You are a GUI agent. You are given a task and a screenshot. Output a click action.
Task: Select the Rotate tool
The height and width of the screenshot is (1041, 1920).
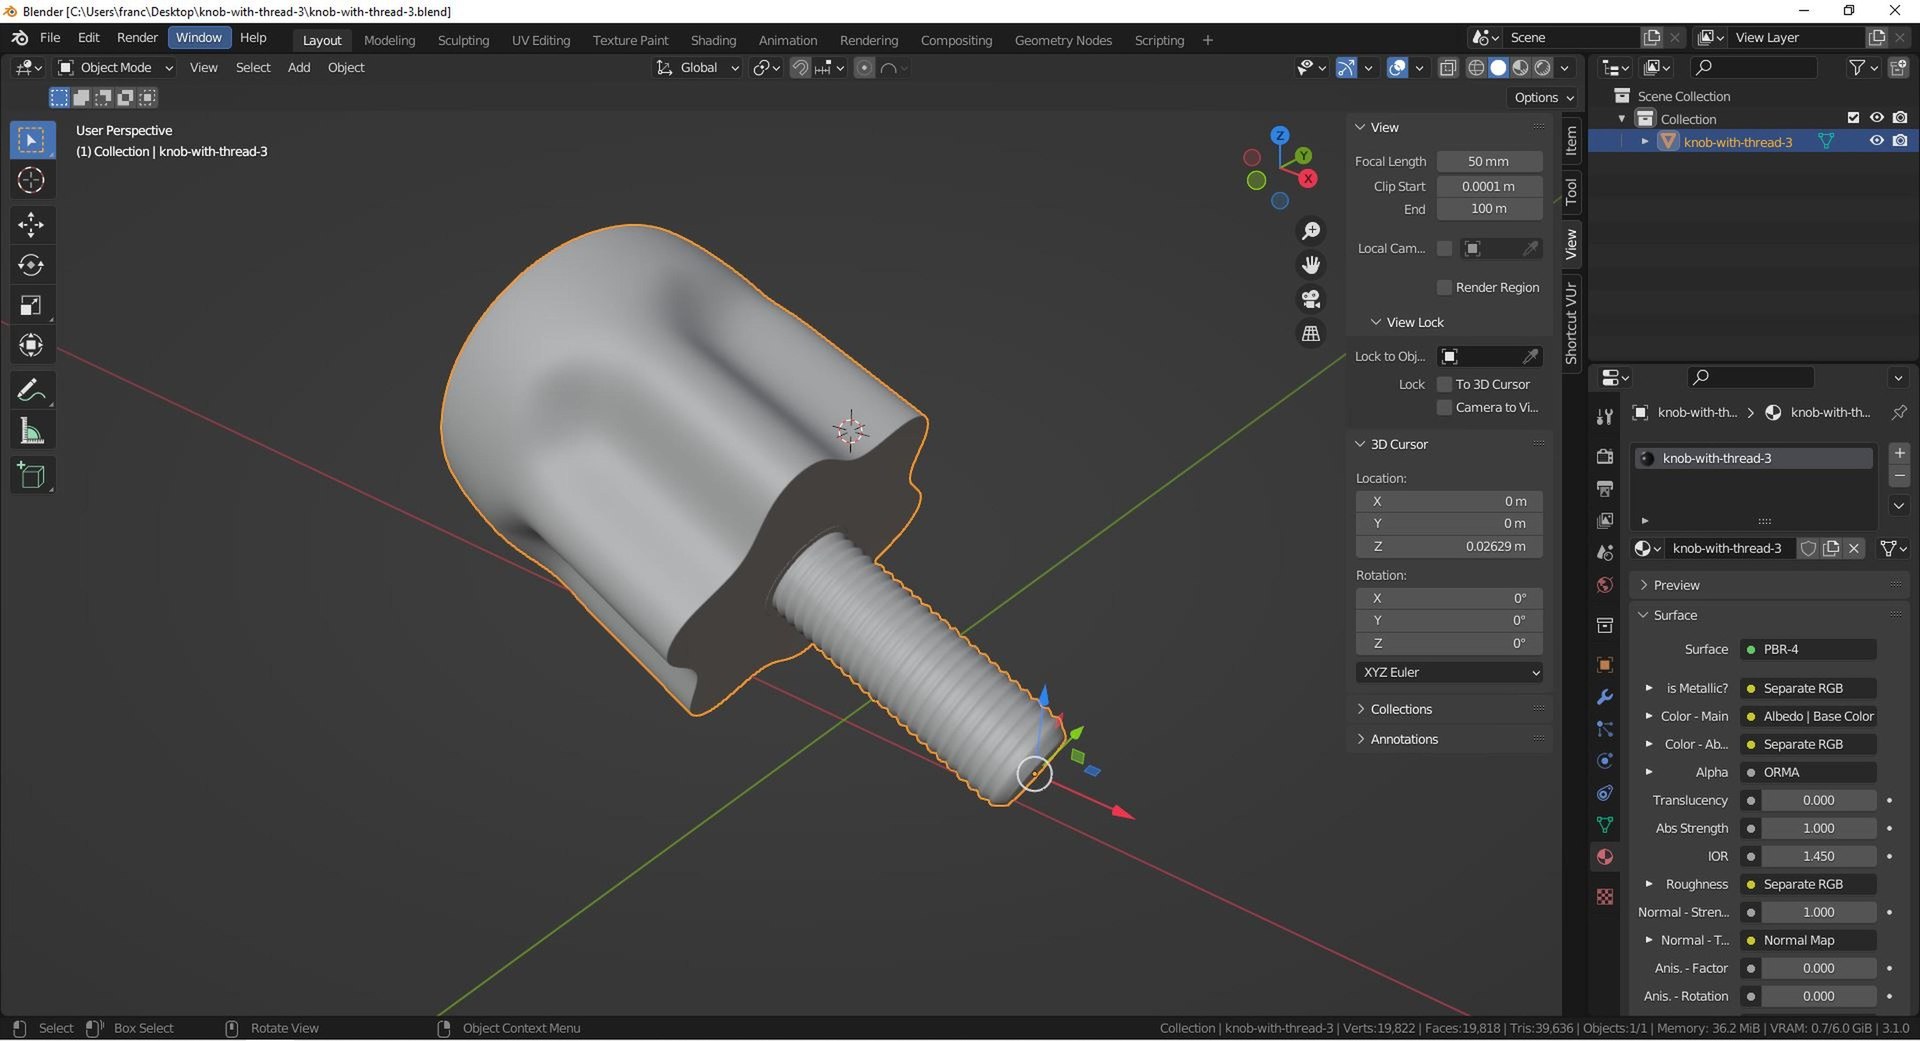(x=32, y=265)
